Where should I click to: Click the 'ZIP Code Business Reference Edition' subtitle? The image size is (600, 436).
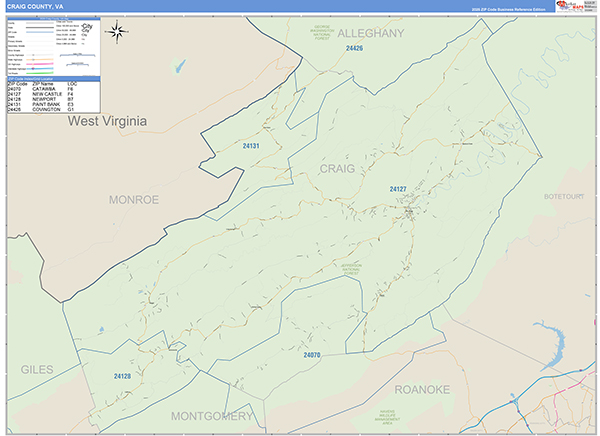[508, 10]
